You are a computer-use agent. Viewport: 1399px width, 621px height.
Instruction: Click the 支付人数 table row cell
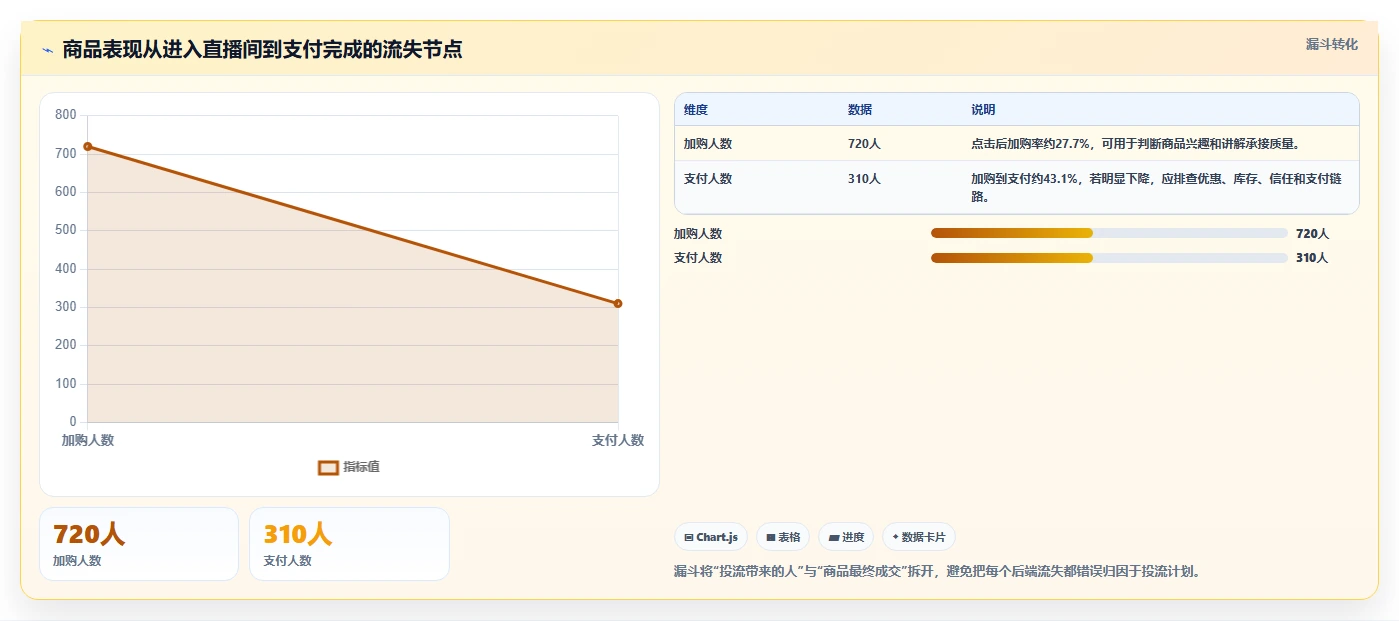pyautogui.click(x=708, y=179)
